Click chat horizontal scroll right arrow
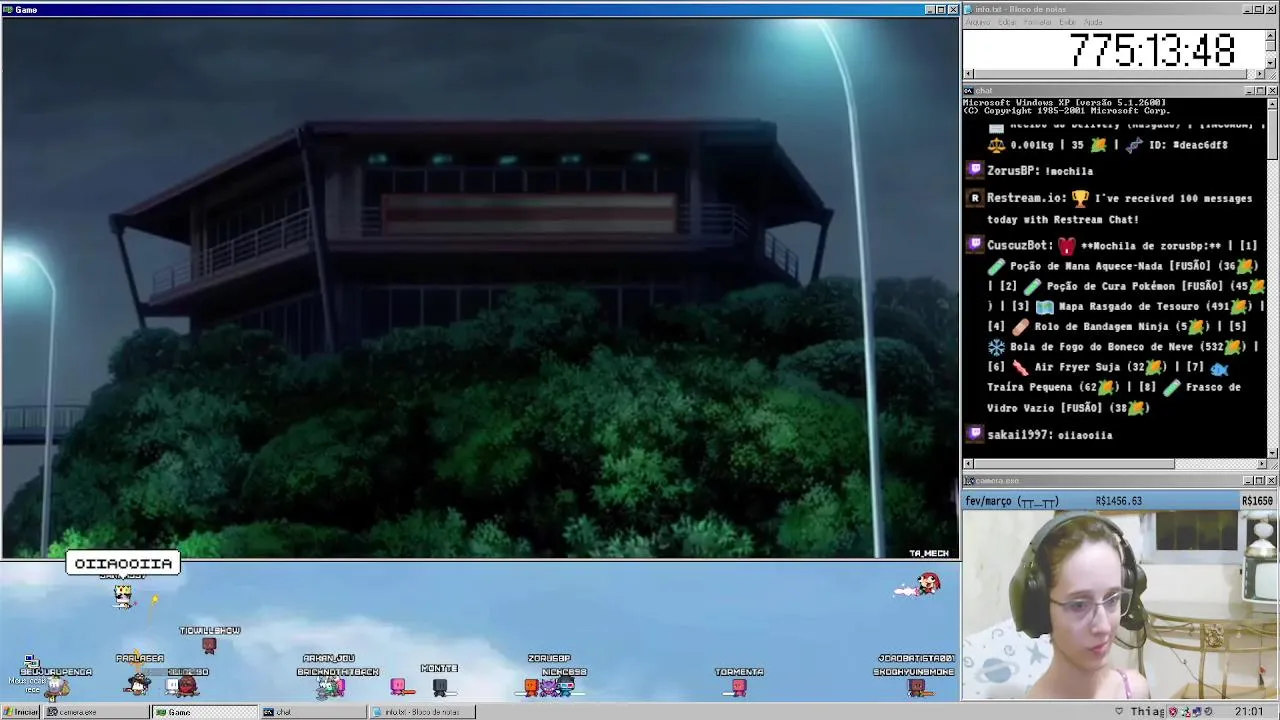Screen dimensions: 1280x720 (x=1261, y=463)
